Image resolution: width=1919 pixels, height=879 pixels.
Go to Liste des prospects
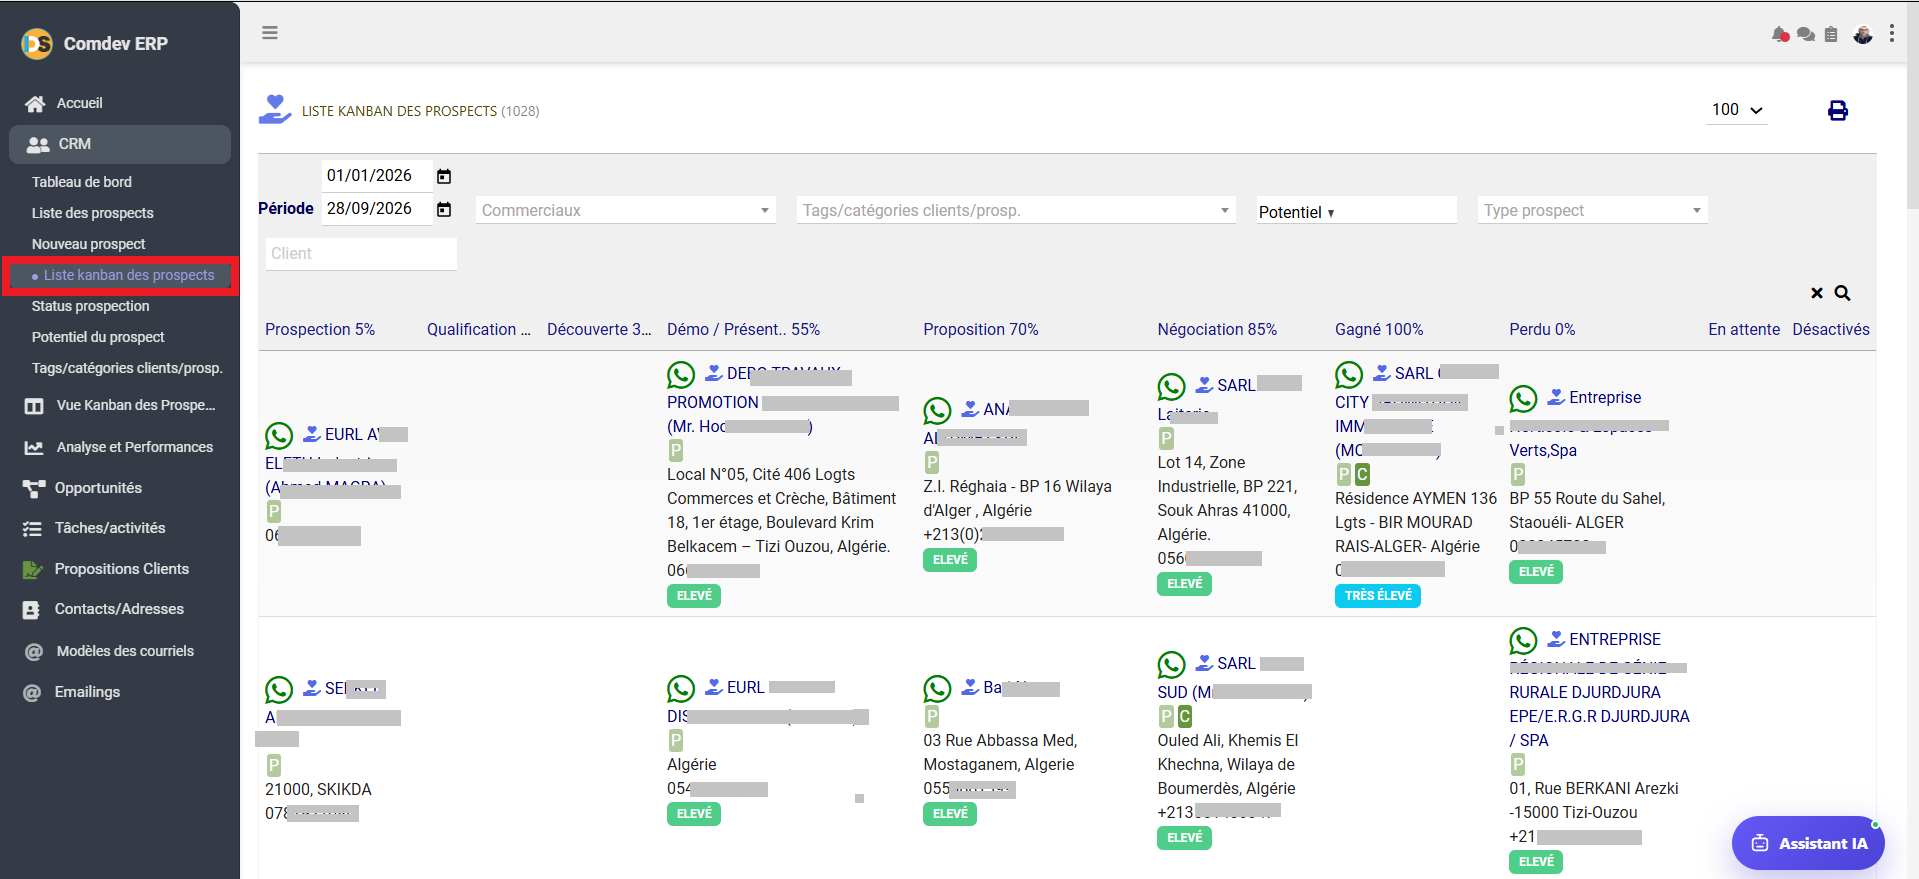[x=93, y=213]
